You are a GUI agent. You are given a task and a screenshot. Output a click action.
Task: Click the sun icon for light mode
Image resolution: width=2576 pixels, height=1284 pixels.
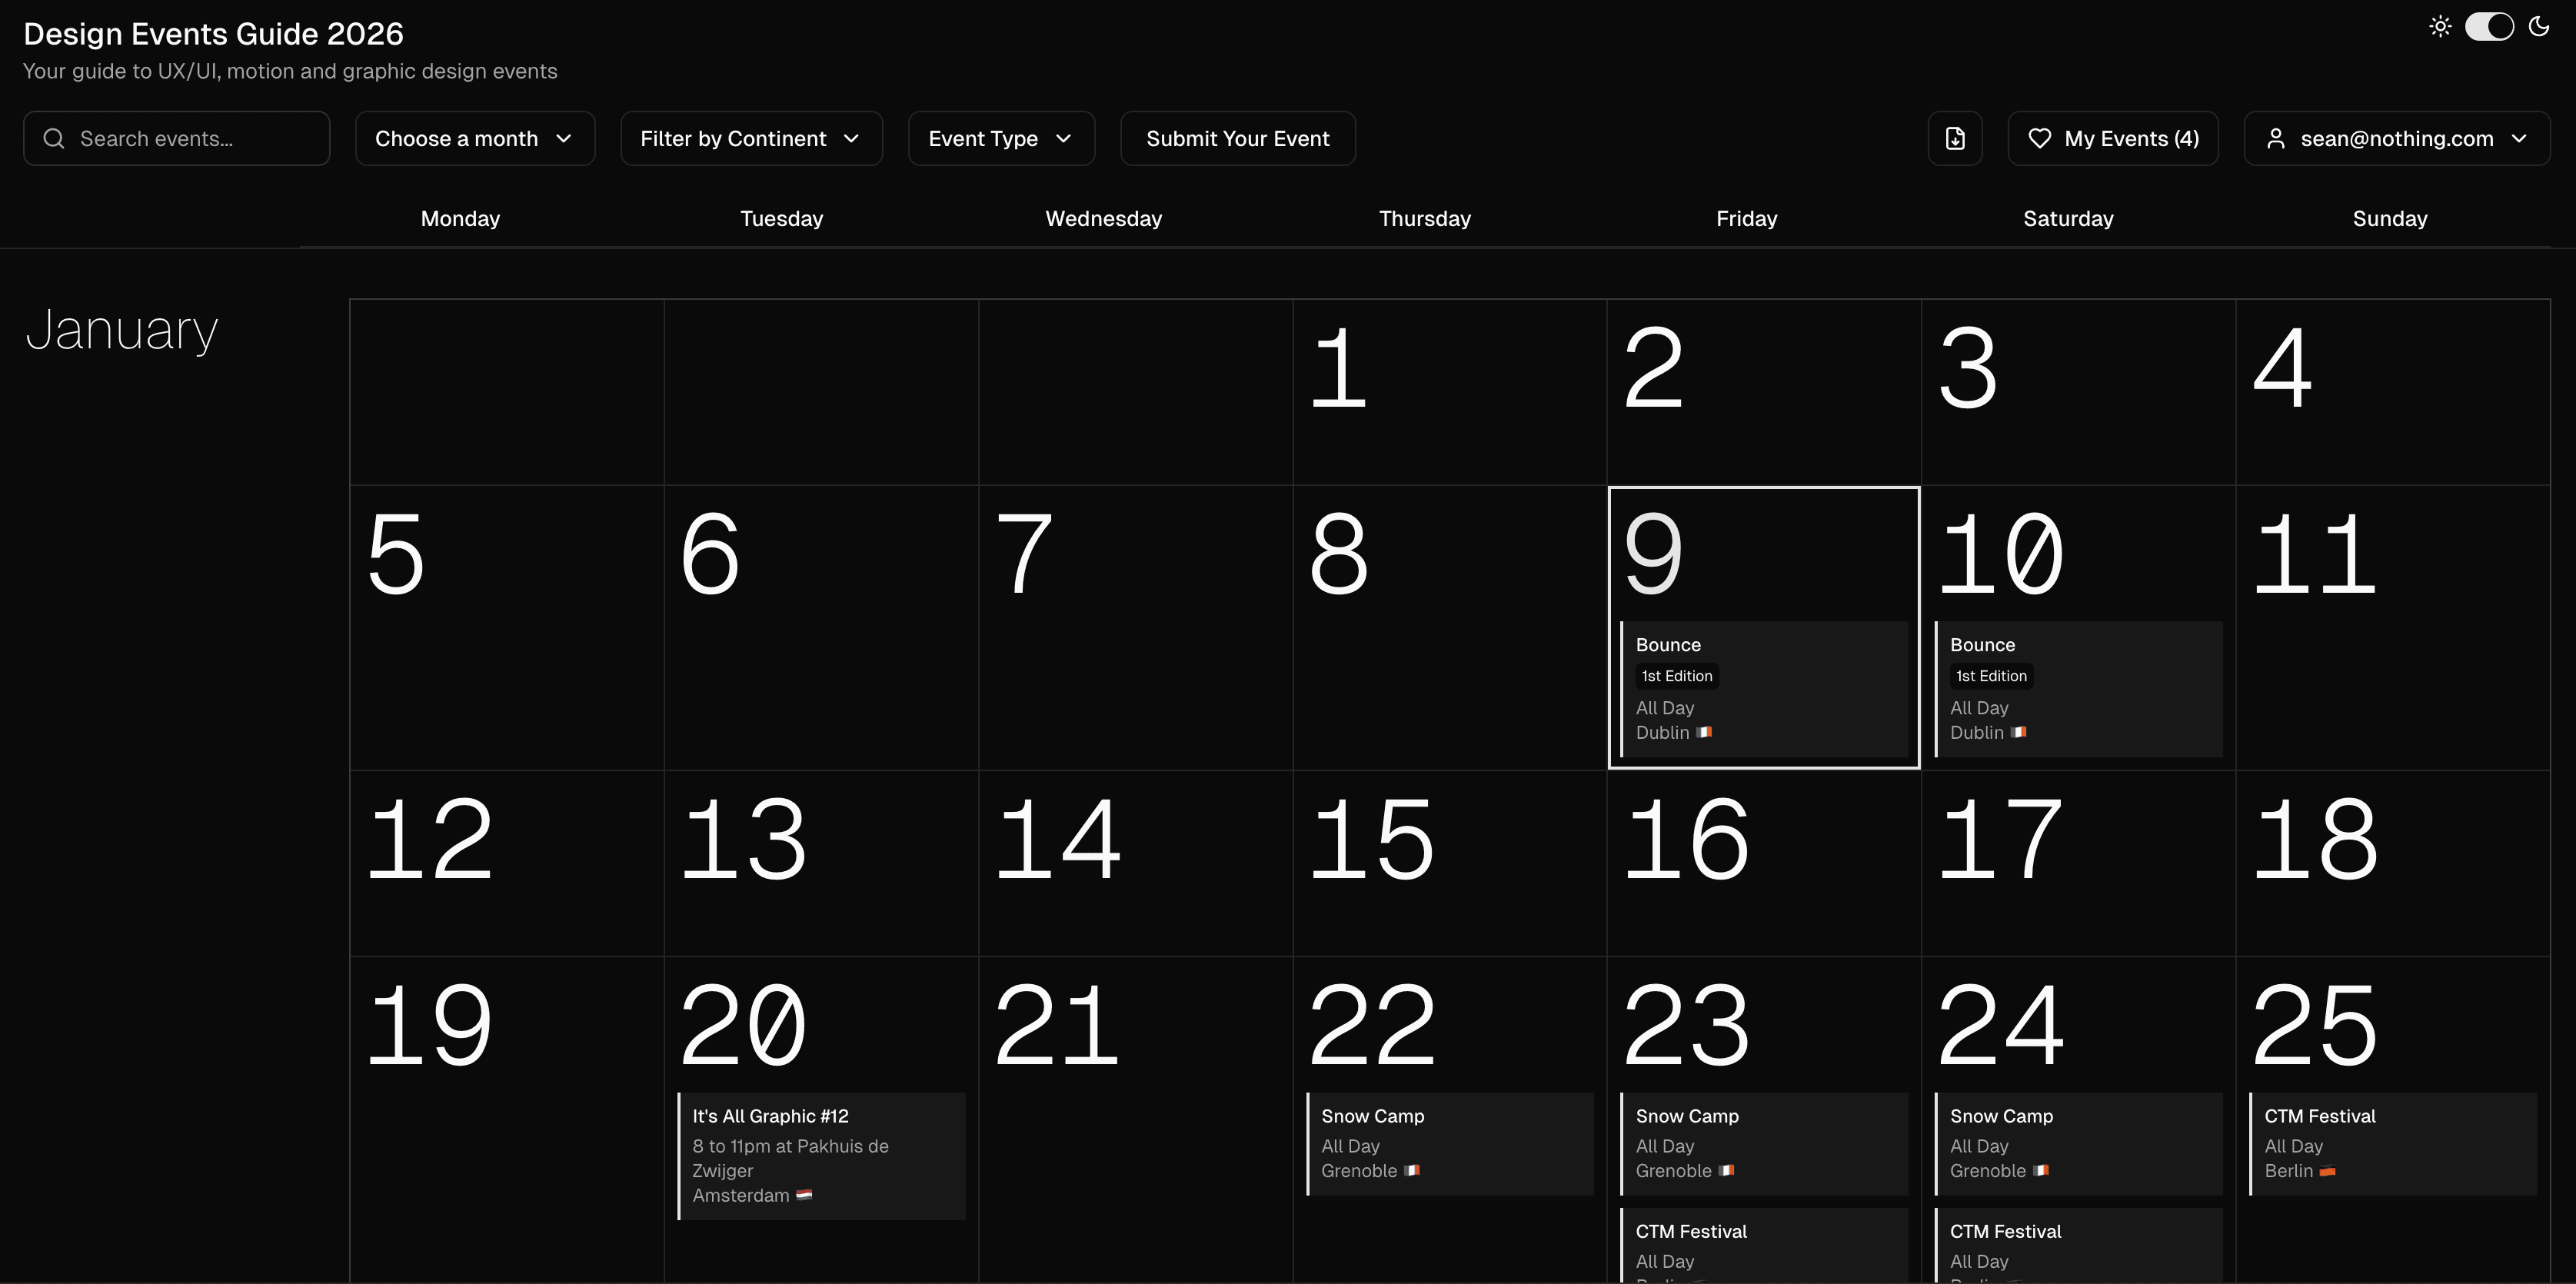pos(2440,26)
